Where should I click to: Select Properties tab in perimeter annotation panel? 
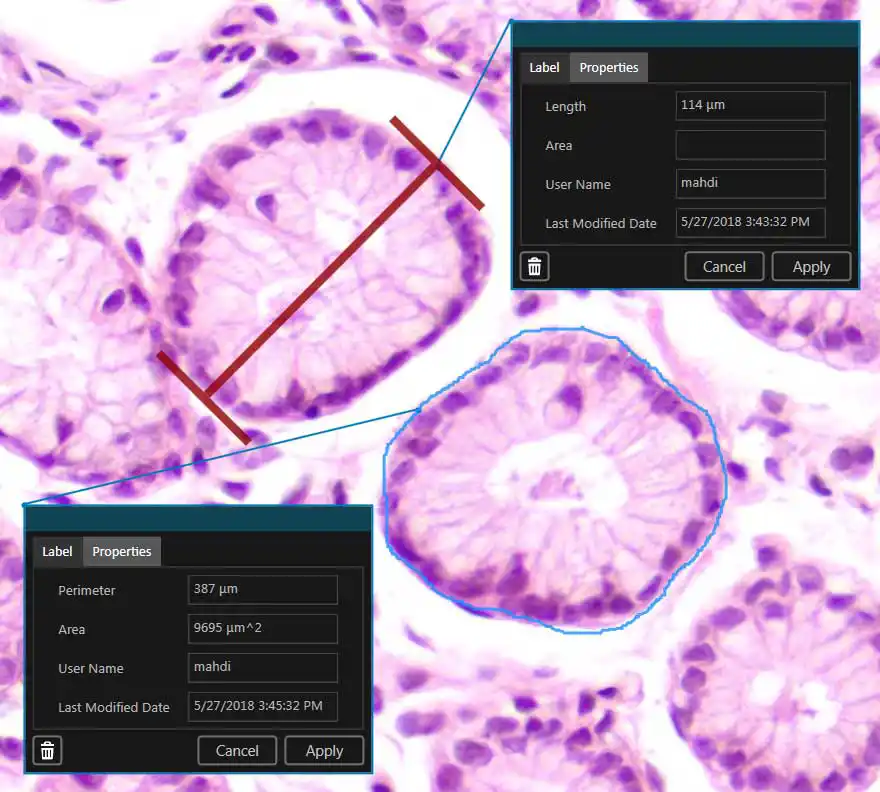point(122,552)
